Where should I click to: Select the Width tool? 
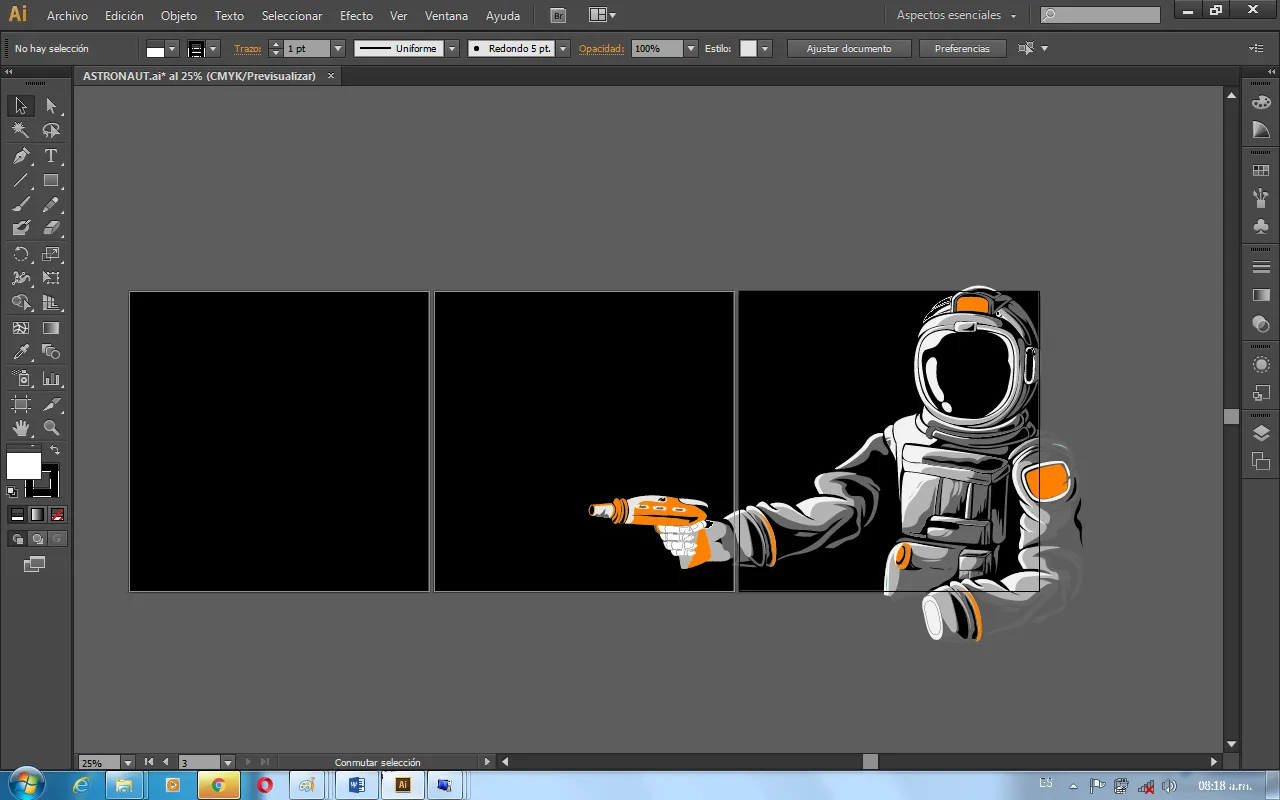[x=21, y=279]
